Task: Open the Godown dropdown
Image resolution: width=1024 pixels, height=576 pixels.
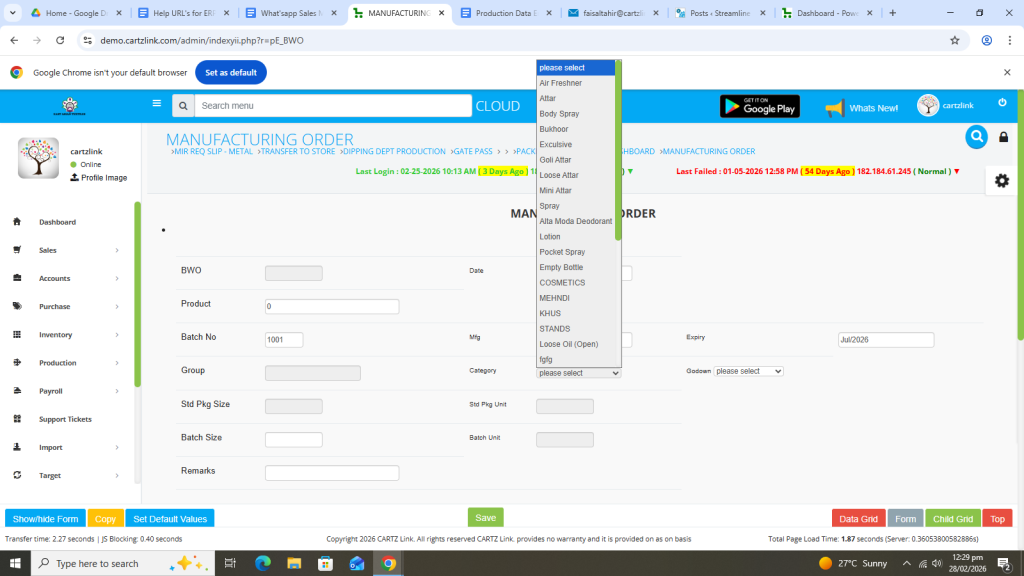Action: (748, 371)
